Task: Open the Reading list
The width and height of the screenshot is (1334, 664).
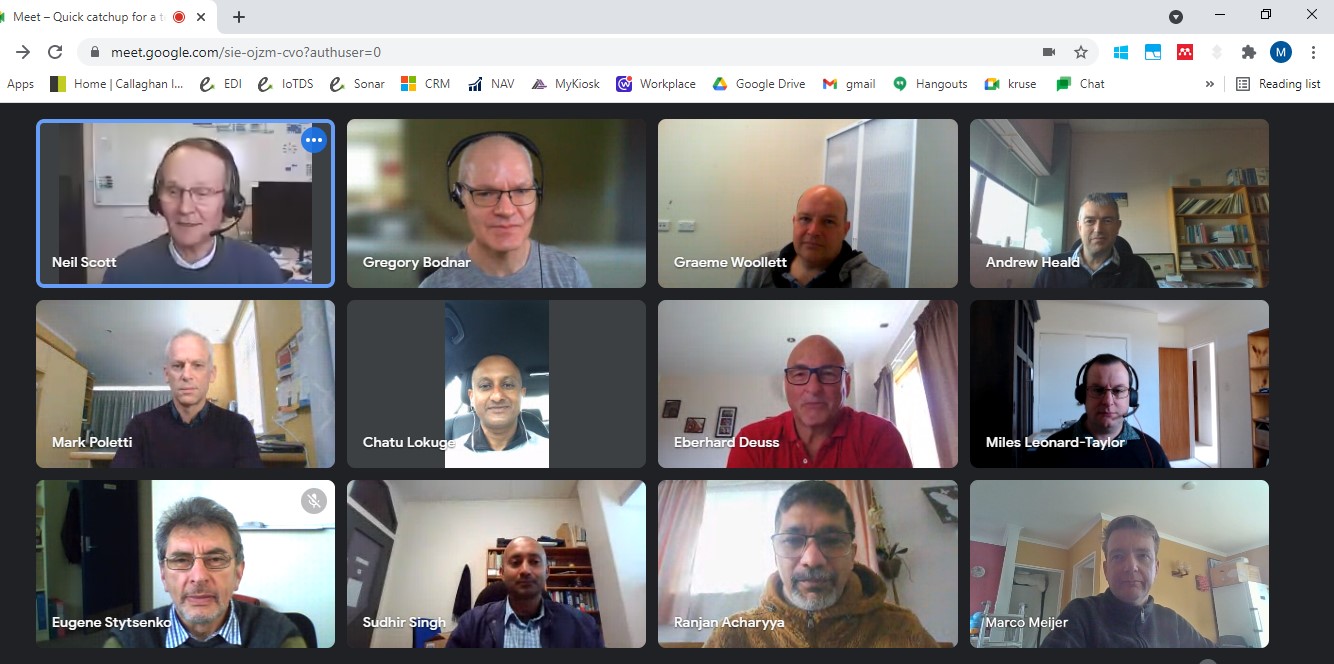Action: (x=1279, y=84)
